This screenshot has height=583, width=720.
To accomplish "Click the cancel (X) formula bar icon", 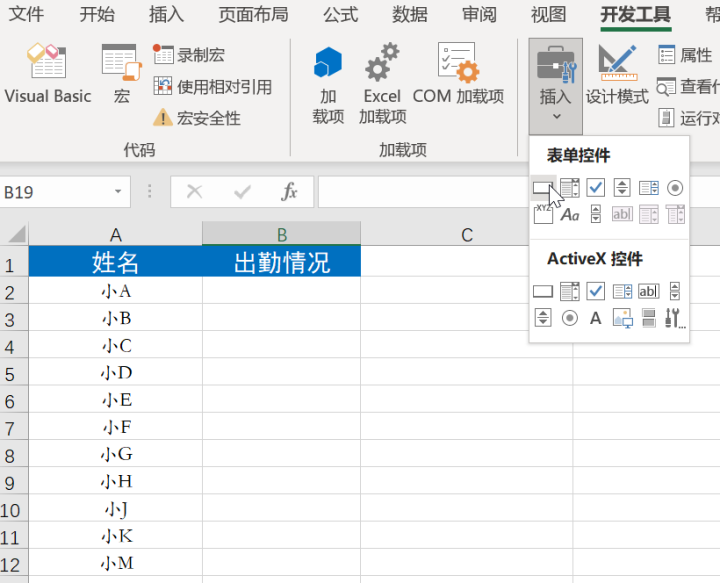I will pos(195,192).
